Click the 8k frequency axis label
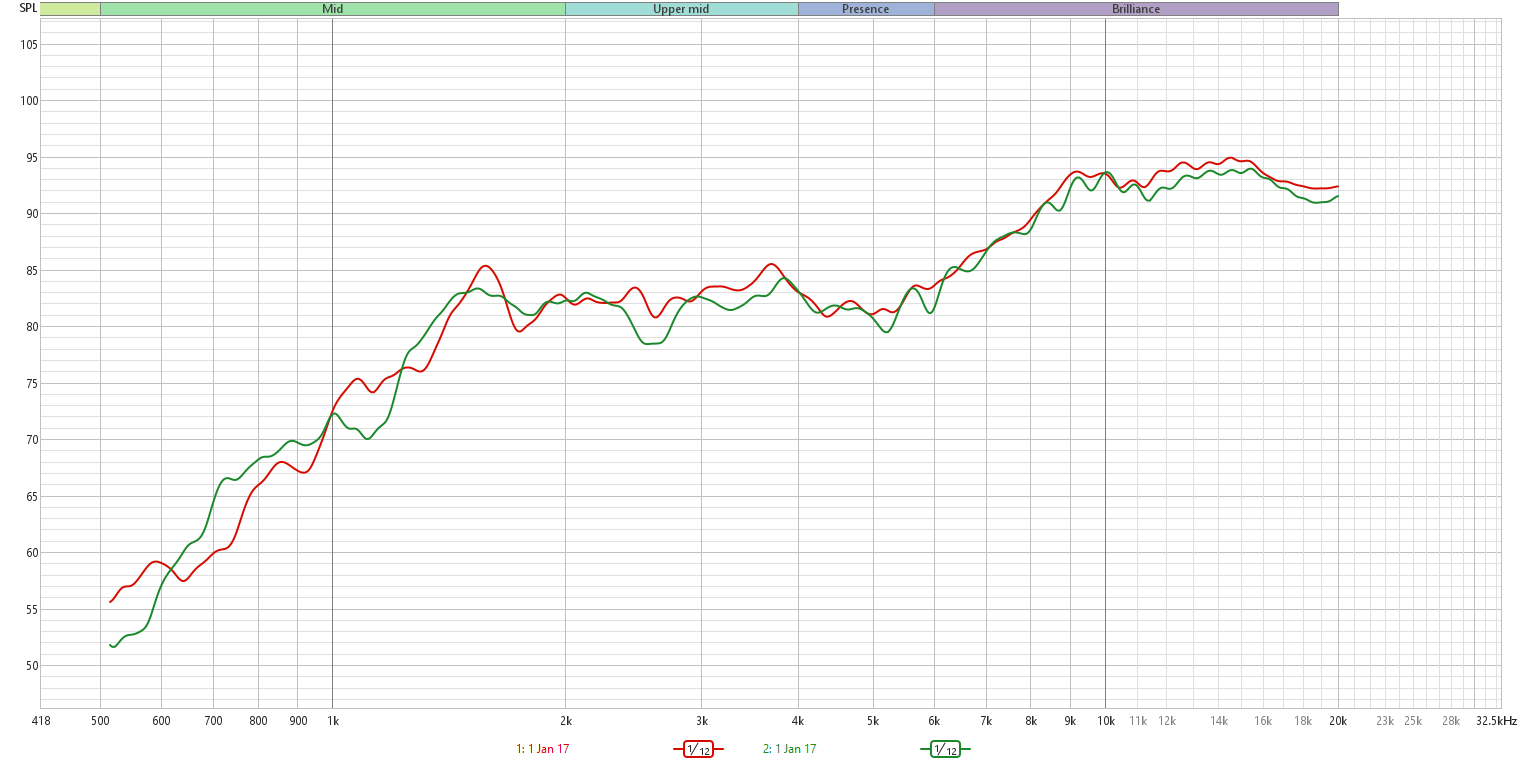The image size is (1521, 760). pyautogui.click(x=1031, y=720)
